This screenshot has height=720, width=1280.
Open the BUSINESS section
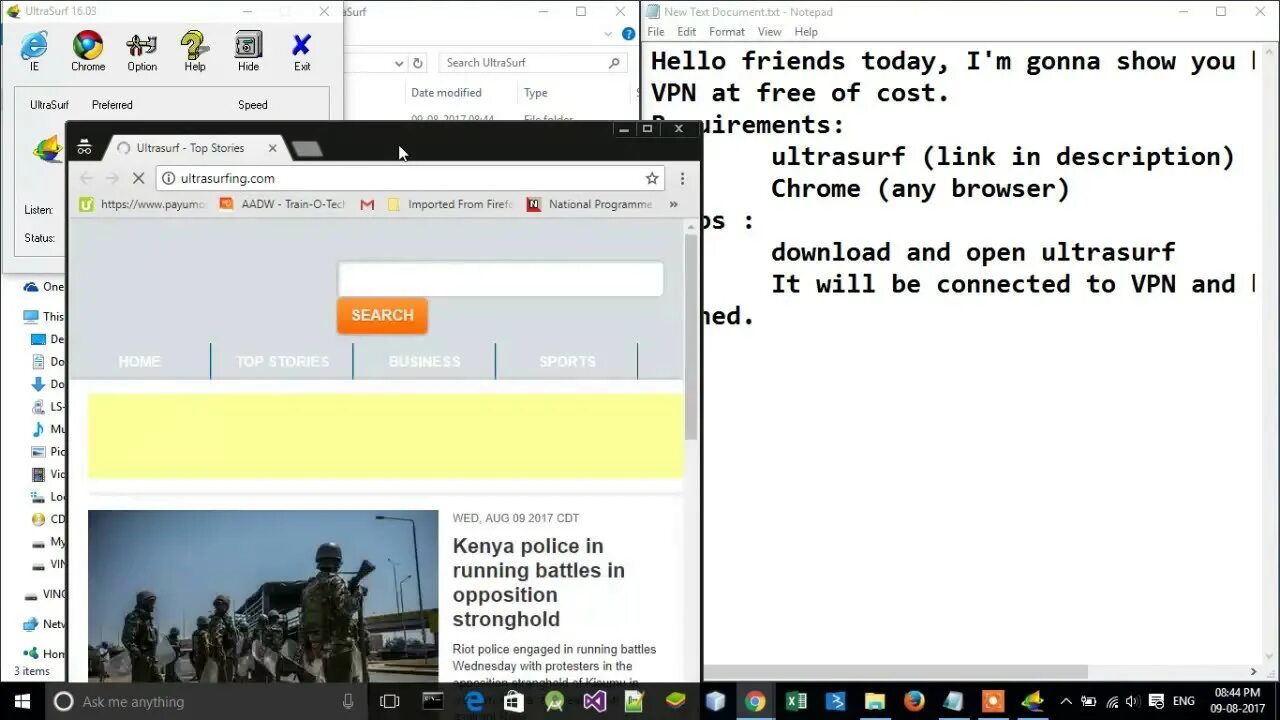(424, 361)
